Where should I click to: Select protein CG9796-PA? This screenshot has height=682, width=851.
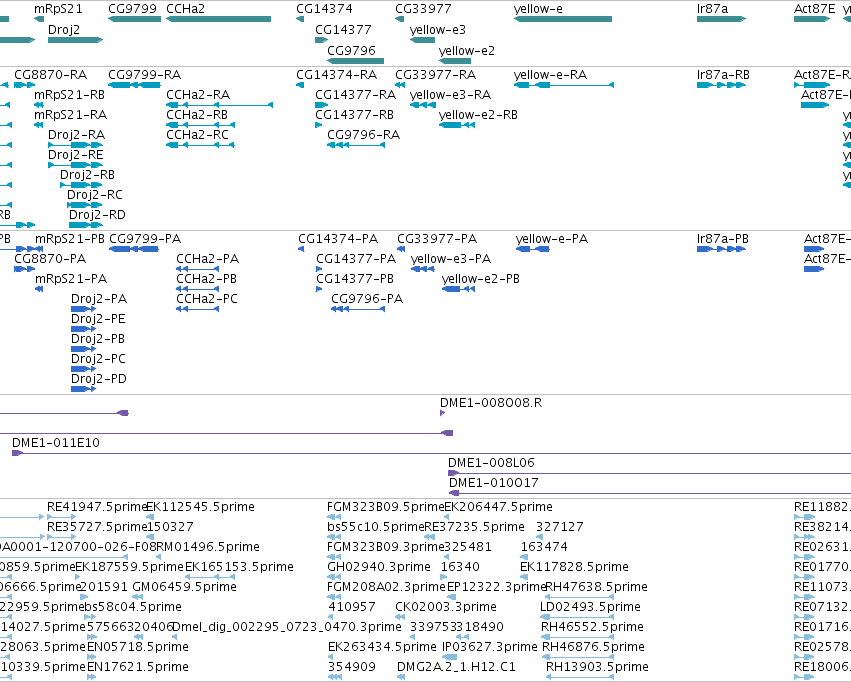358,309
